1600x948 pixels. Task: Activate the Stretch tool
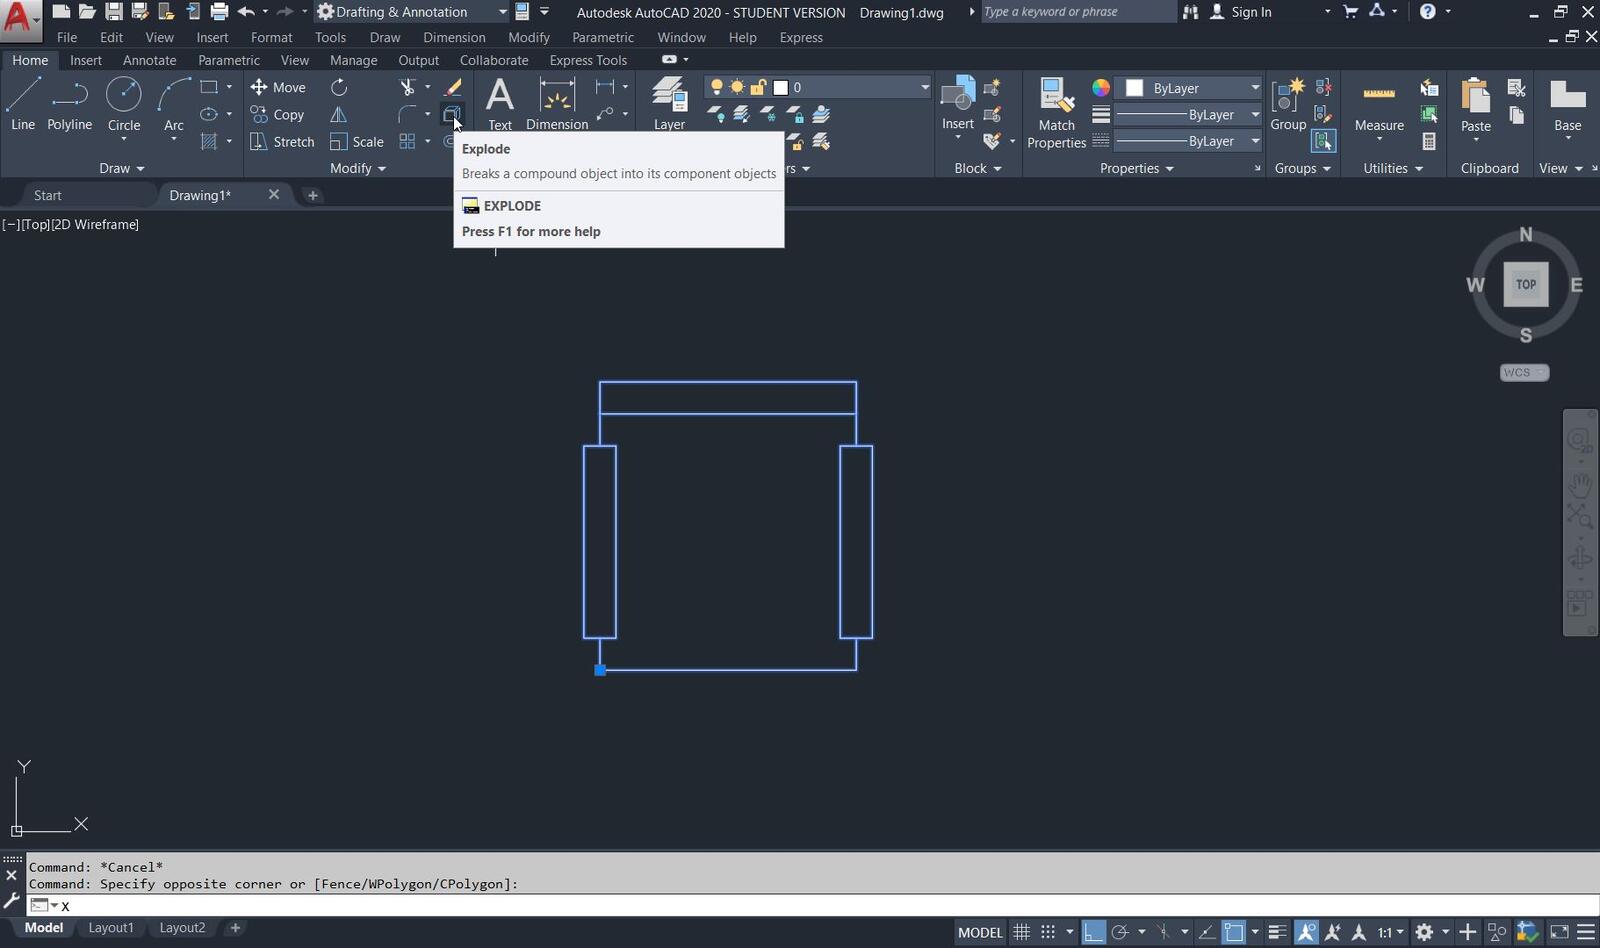(283, 141)
